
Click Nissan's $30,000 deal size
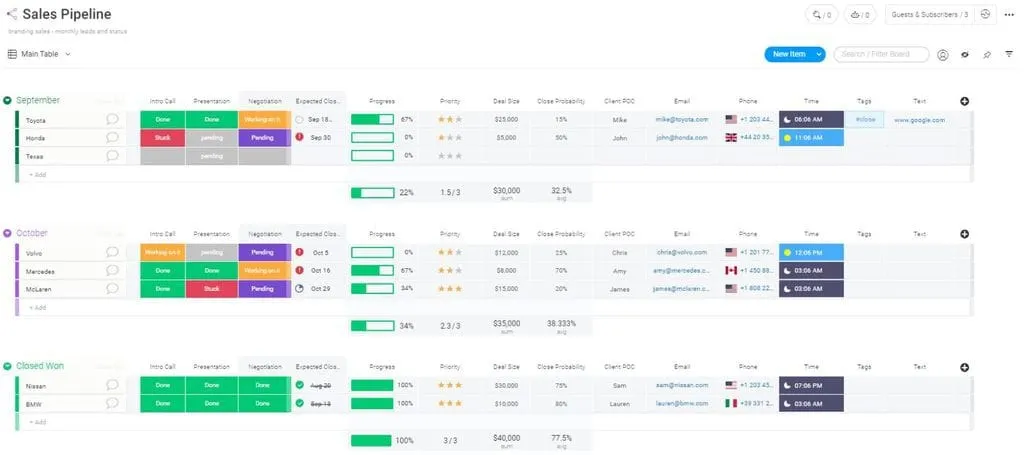[x=506, y=385]
